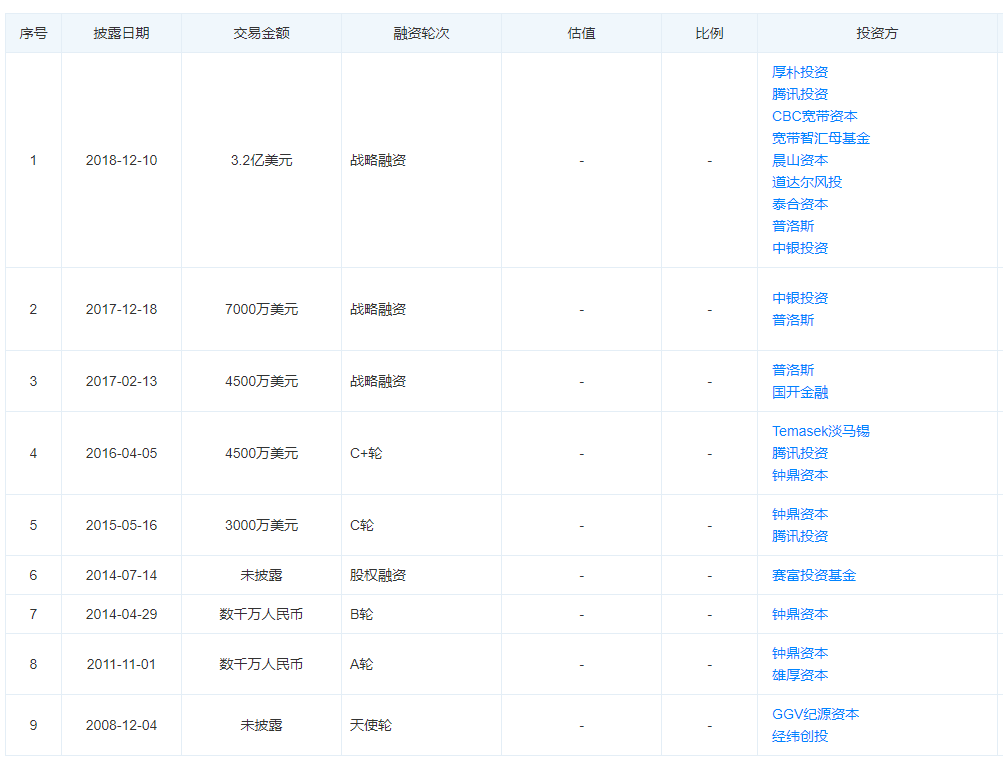Open 泰合资本 investor link
This screenshot has width=1003, height=760.
pos(800,204)
